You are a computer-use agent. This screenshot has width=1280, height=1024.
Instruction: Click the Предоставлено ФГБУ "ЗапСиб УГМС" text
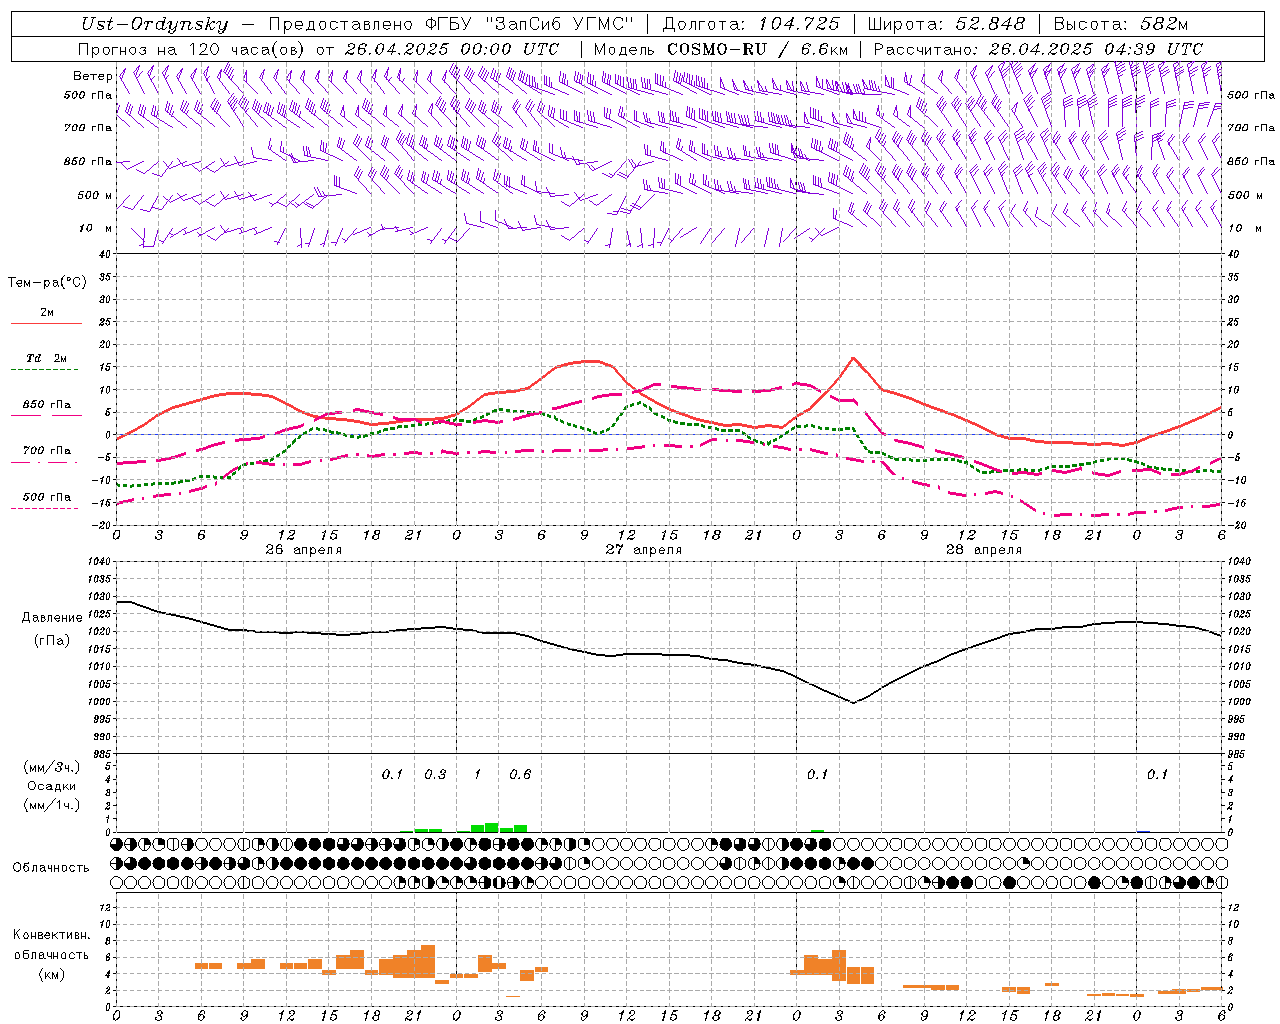point(451,24)
